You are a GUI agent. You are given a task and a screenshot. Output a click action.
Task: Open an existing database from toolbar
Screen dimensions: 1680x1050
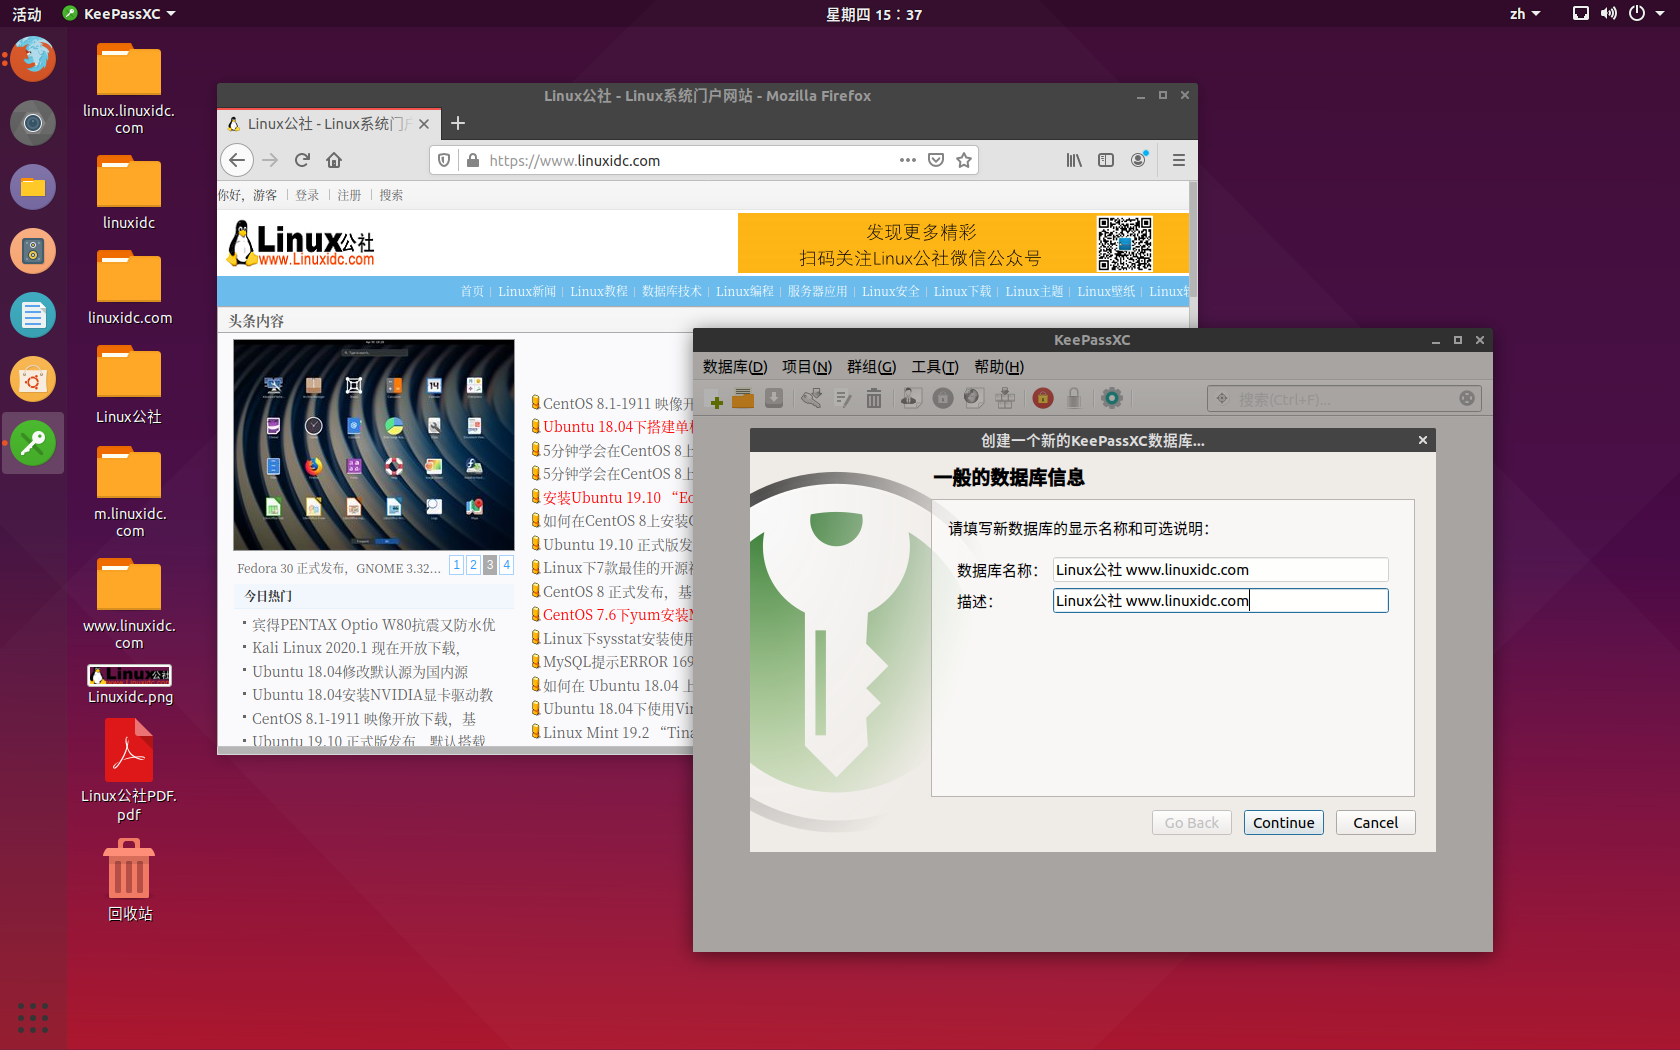743,398
